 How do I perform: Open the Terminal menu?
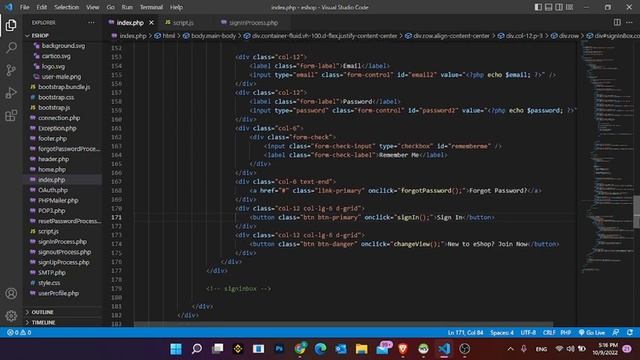point(151,7)
